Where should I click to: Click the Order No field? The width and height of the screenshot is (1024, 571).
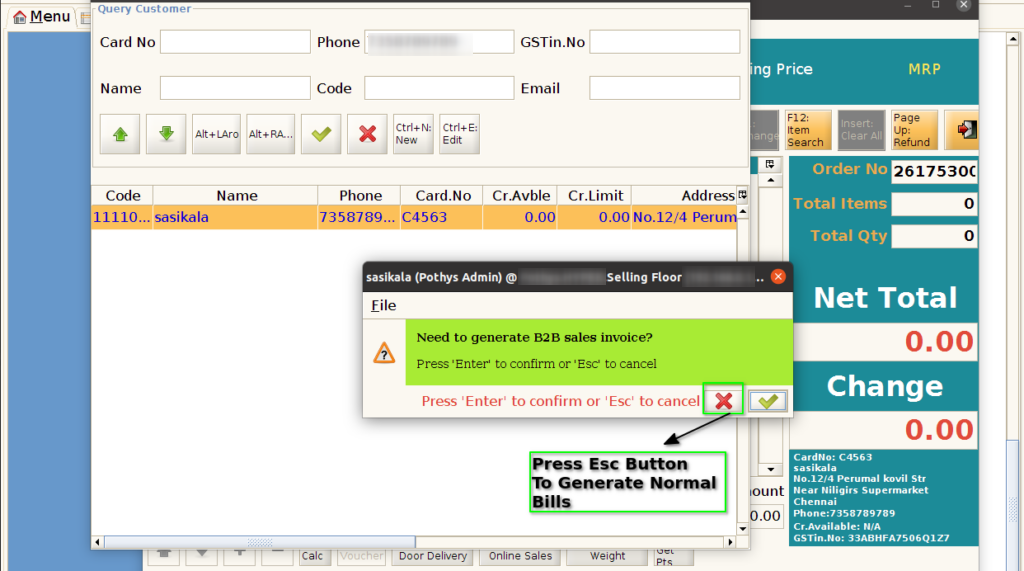pos(934,171)
